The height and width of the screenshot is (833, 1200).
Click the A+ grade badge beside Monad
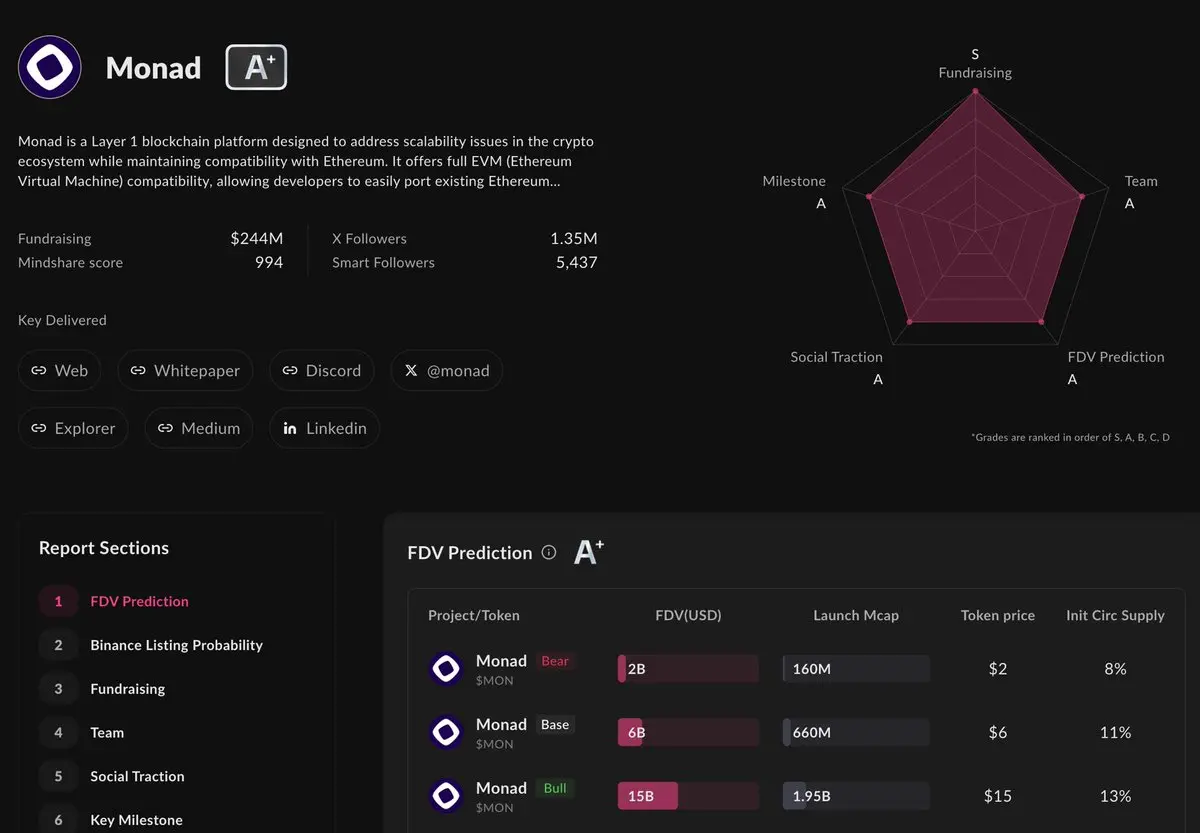pos(256,67)
